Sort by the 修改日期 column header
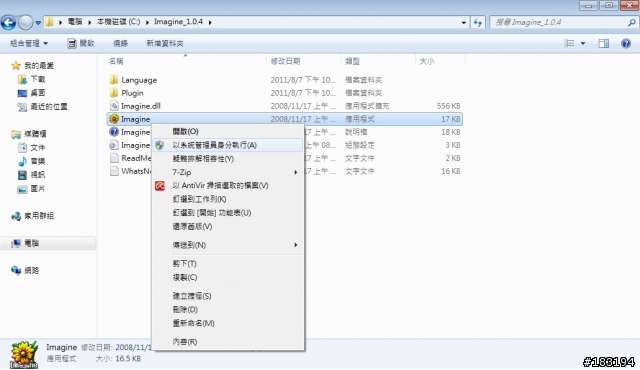 (286, 61)
